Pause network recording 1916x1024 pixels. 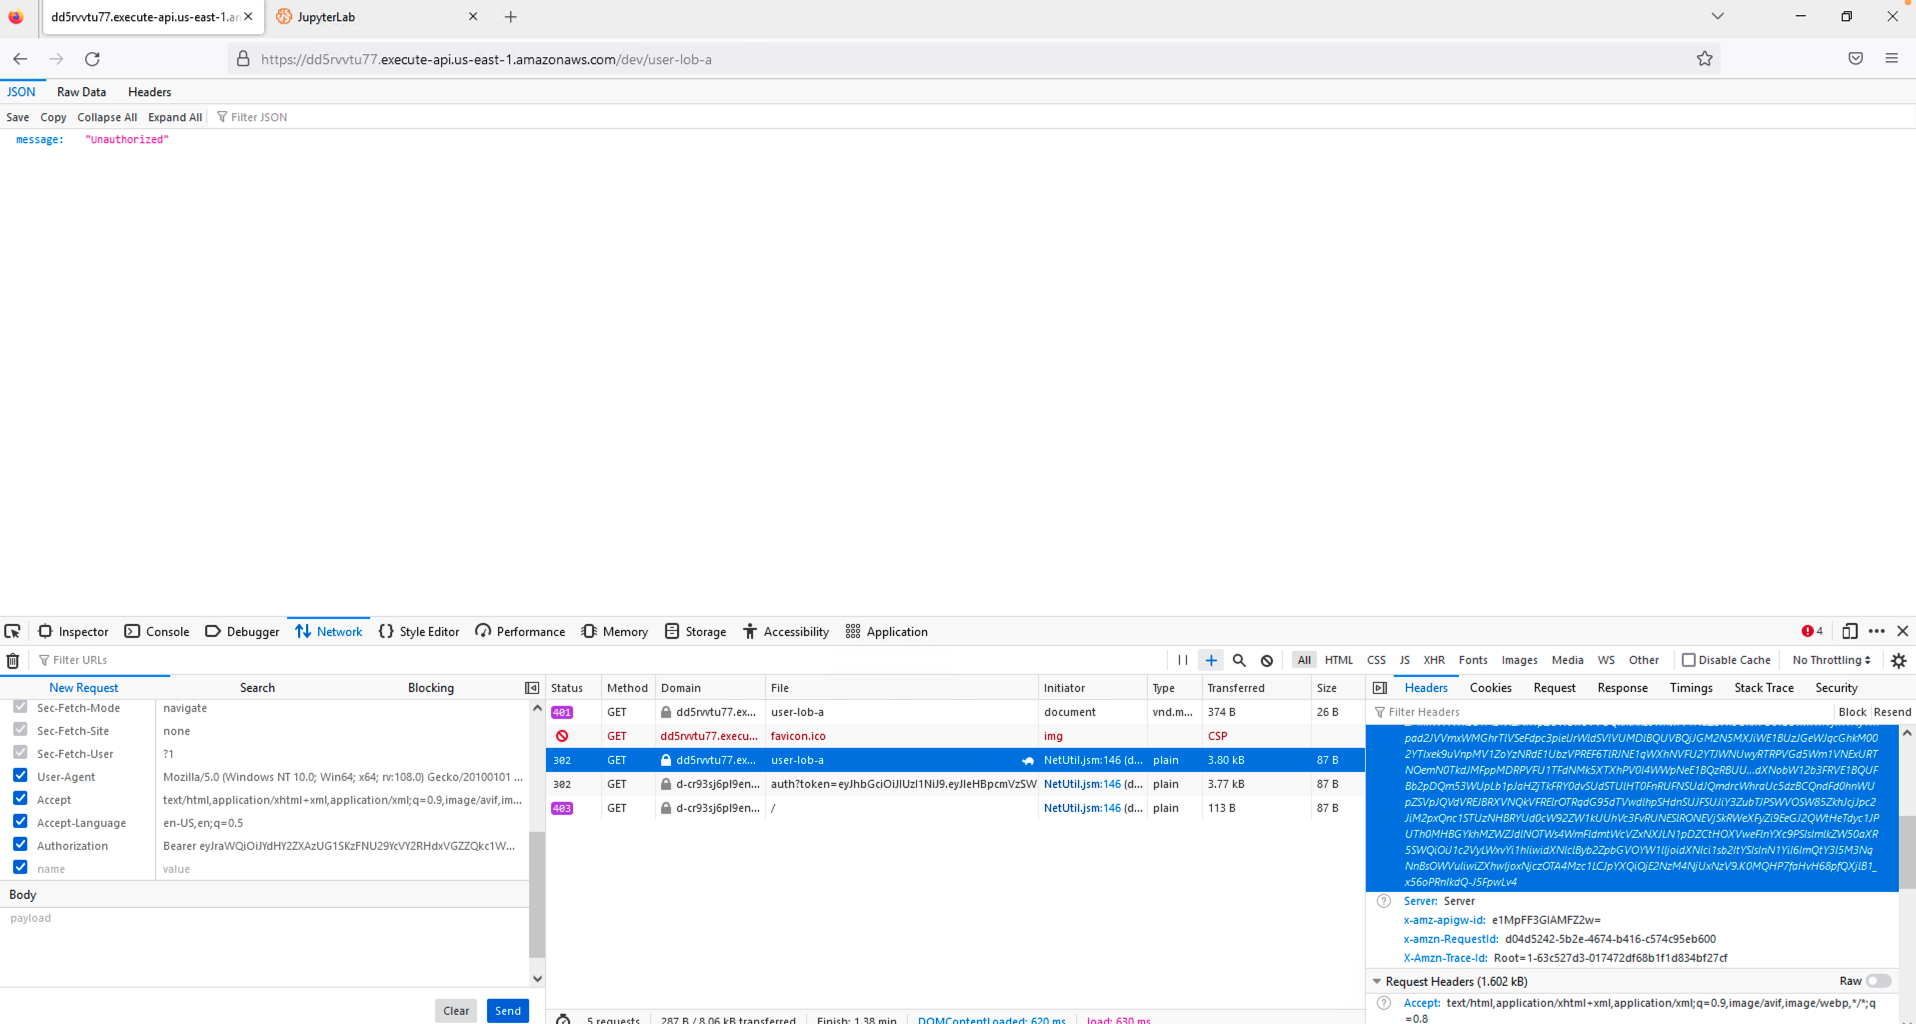point(1183,660)
